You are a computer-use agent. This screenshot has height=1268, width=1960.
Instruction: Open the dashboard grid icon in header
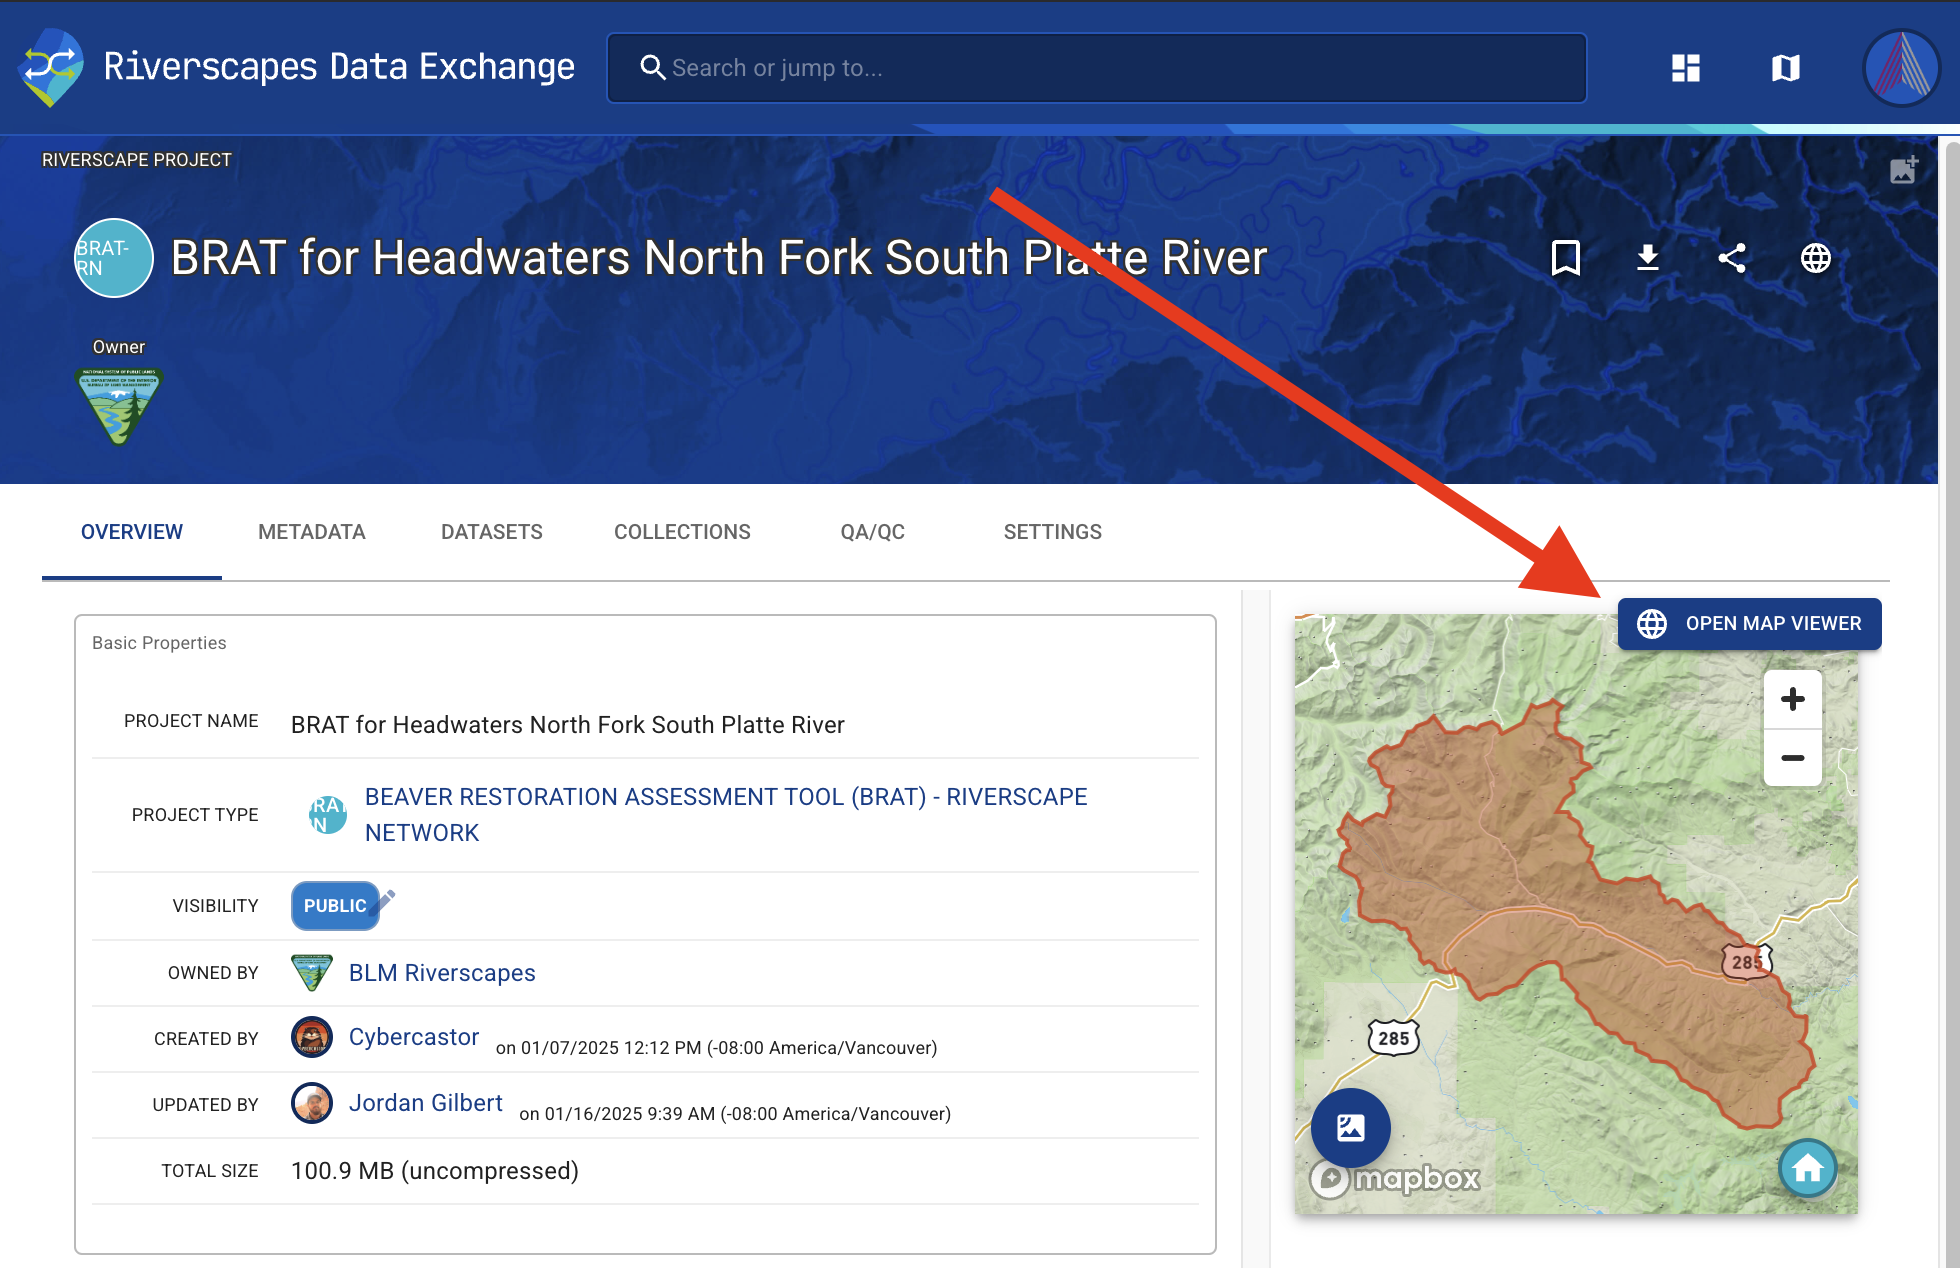click(1686, 68)
